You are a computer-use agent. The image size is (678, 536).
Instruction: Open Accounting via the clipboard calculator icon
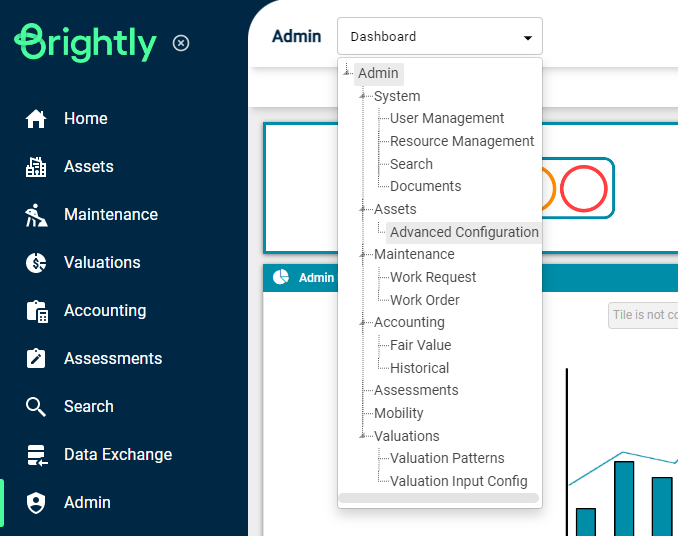tap(37, 311)
